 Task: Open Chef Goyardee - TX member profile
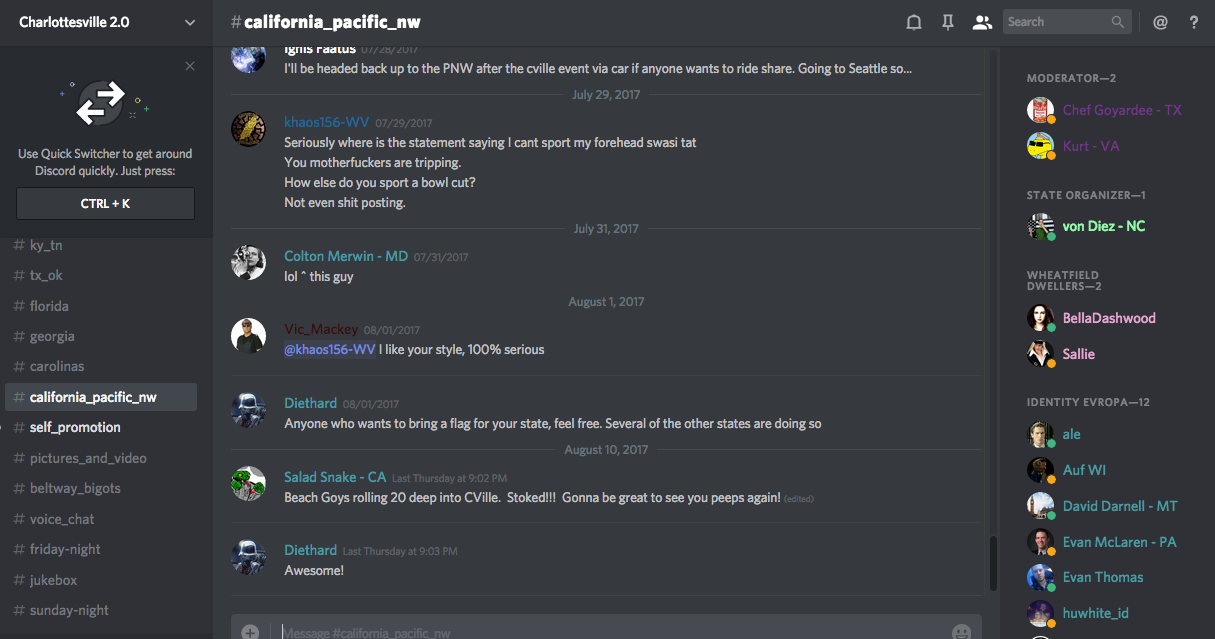pyautogui.click(x=1121, y=110)
